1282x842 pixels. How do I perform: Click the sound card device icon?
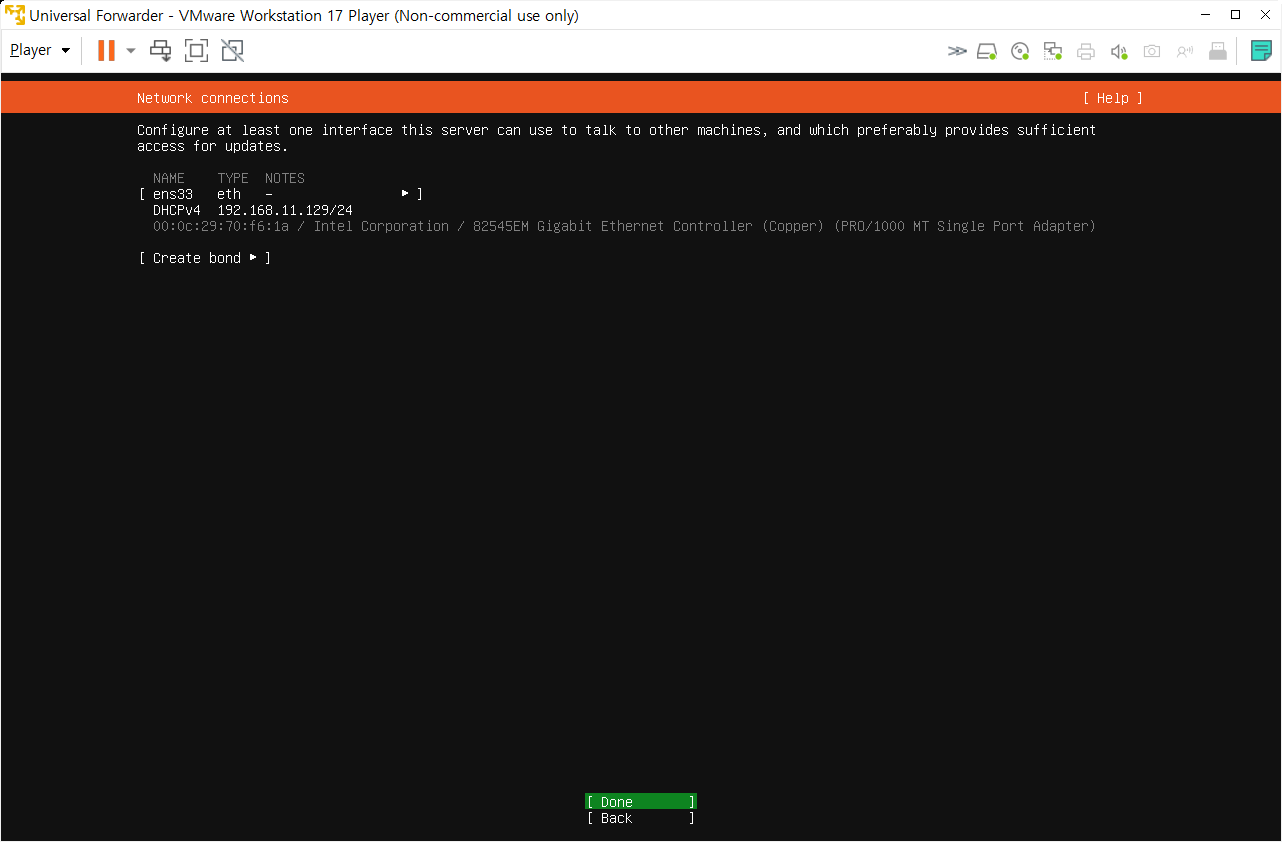point(1119,51)
